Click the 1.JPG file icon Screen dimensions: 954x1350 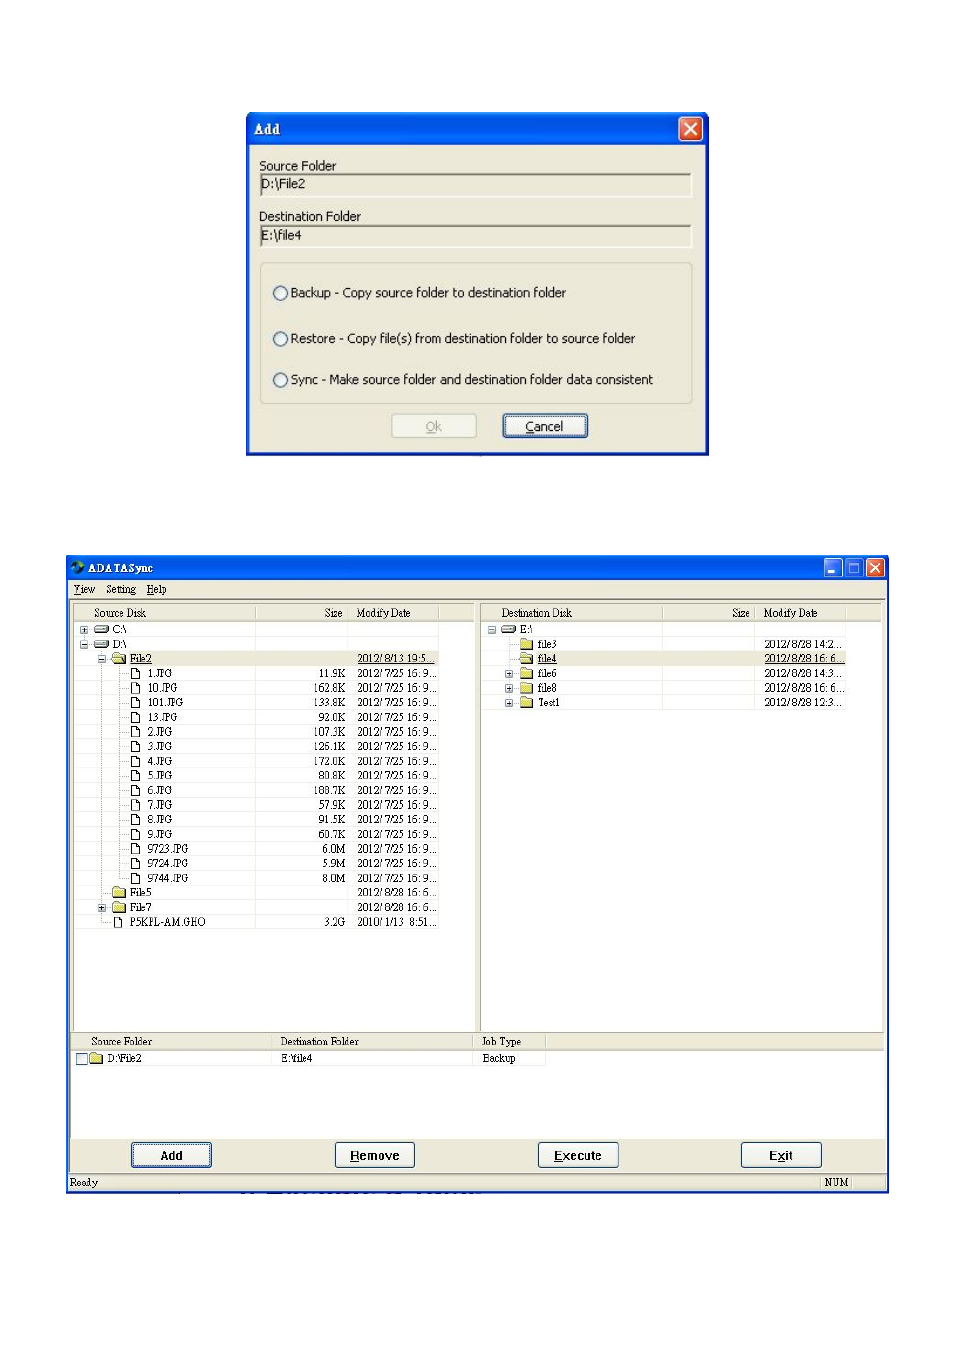[136, 674]
